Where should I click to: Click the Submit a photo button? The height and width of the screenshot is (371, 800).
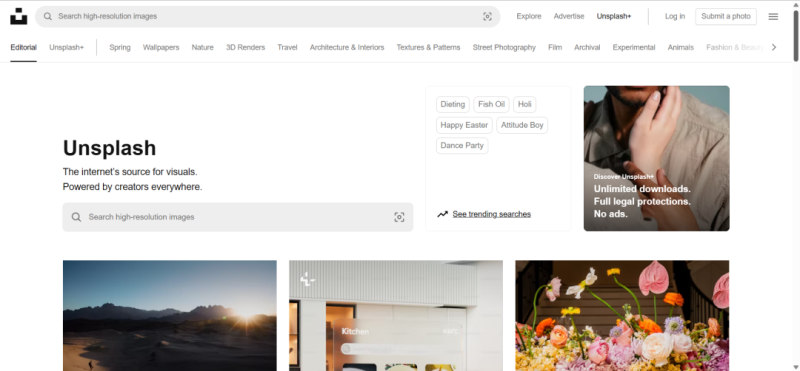click(x=726, y=16)
